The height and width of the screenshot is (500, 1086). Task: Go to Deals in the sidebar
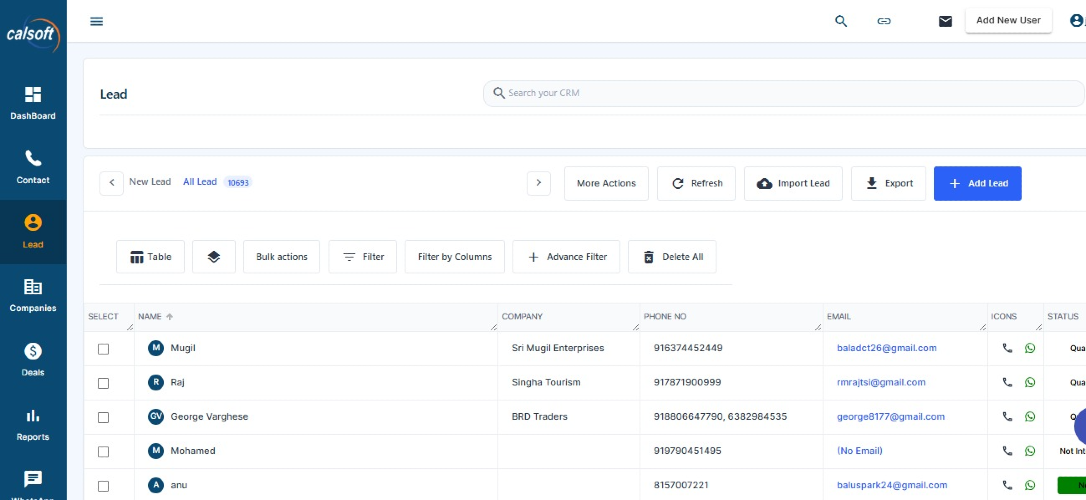pos(33,359)
